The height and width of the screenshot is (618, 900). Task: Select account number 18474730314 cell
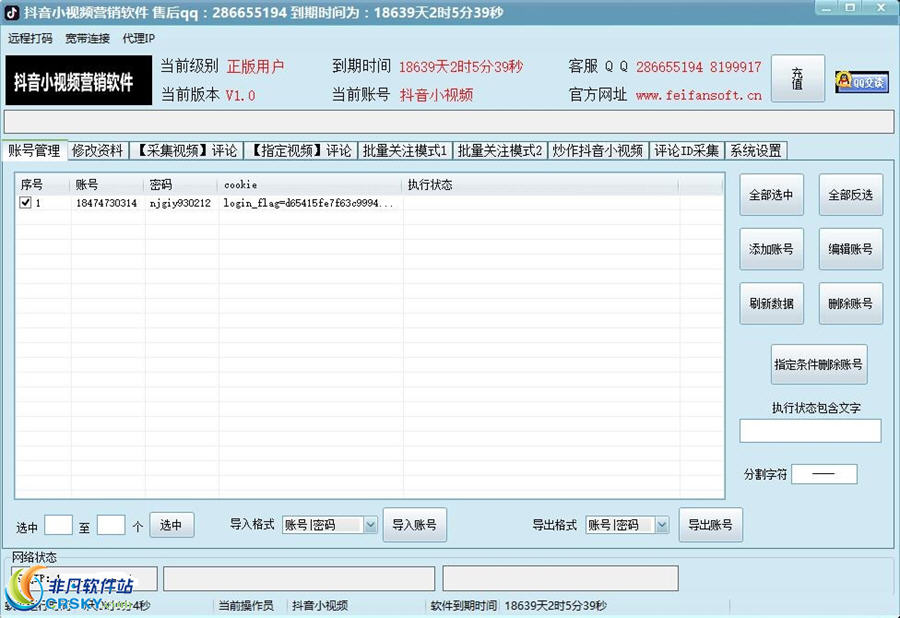tap(106, 203)
